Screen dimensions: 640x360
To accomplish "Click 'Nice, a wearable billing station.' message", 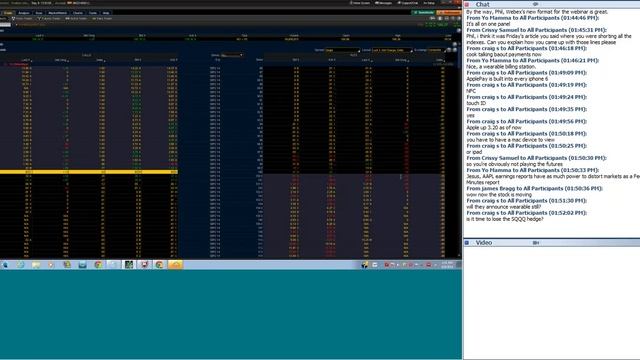I will [x=500, y=67].
